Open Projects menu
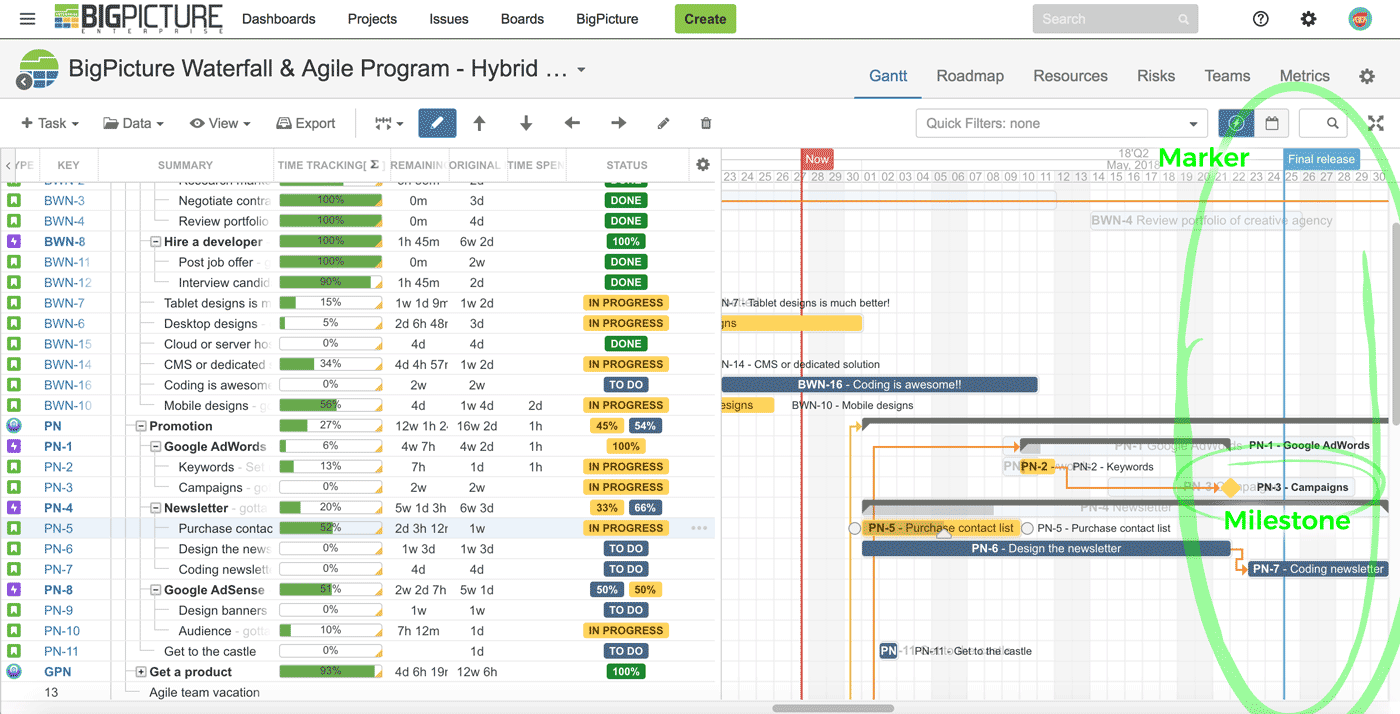 372,19
